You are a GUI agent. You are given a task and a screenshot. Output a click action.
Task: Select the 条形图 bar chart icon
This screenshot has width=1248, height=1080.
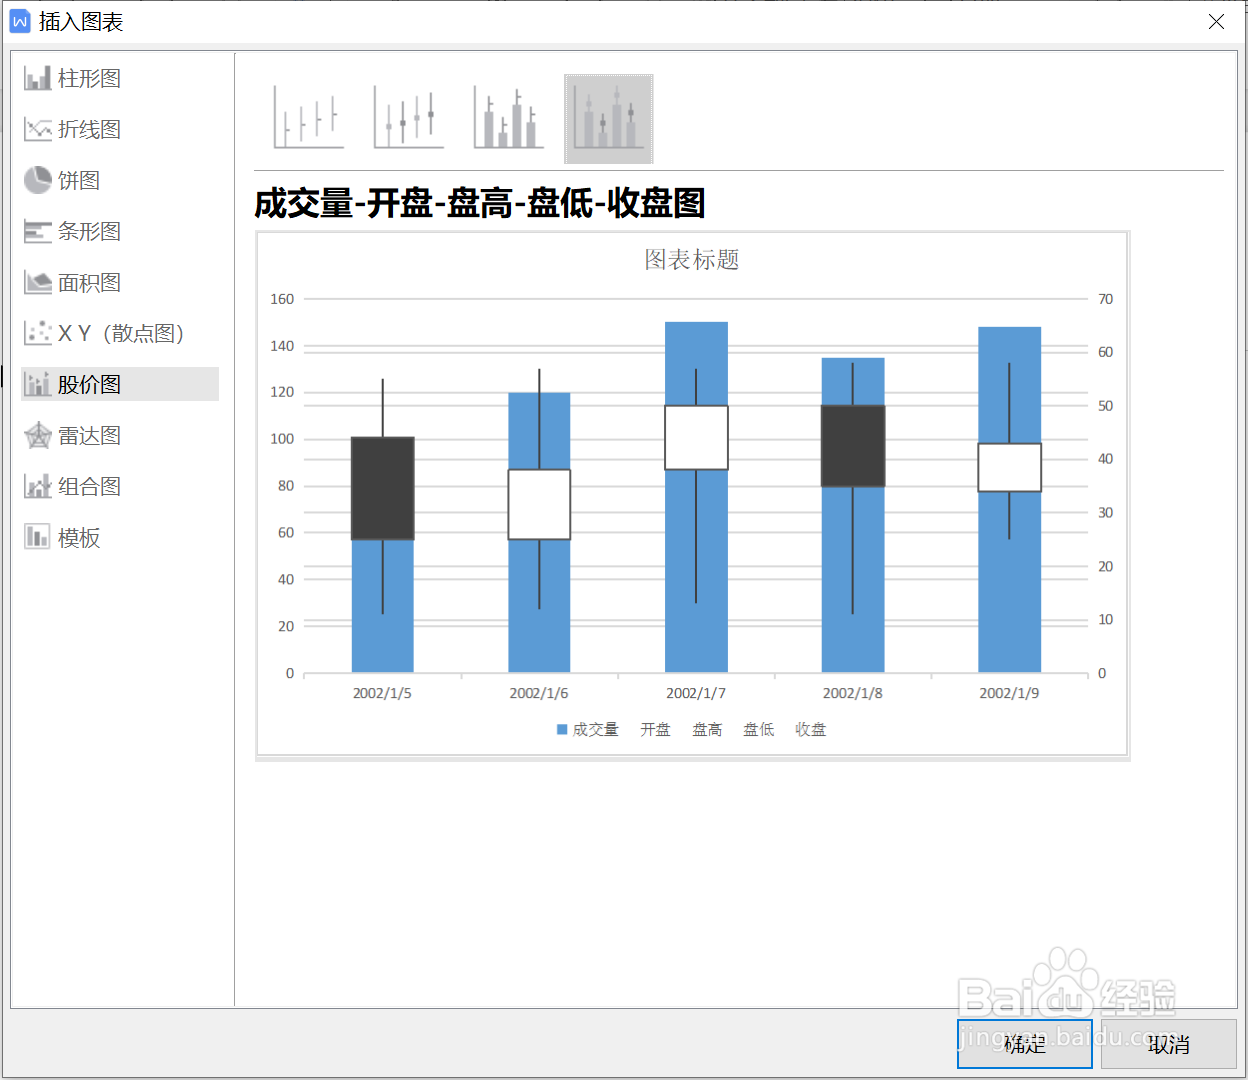(x=38, y=231)
